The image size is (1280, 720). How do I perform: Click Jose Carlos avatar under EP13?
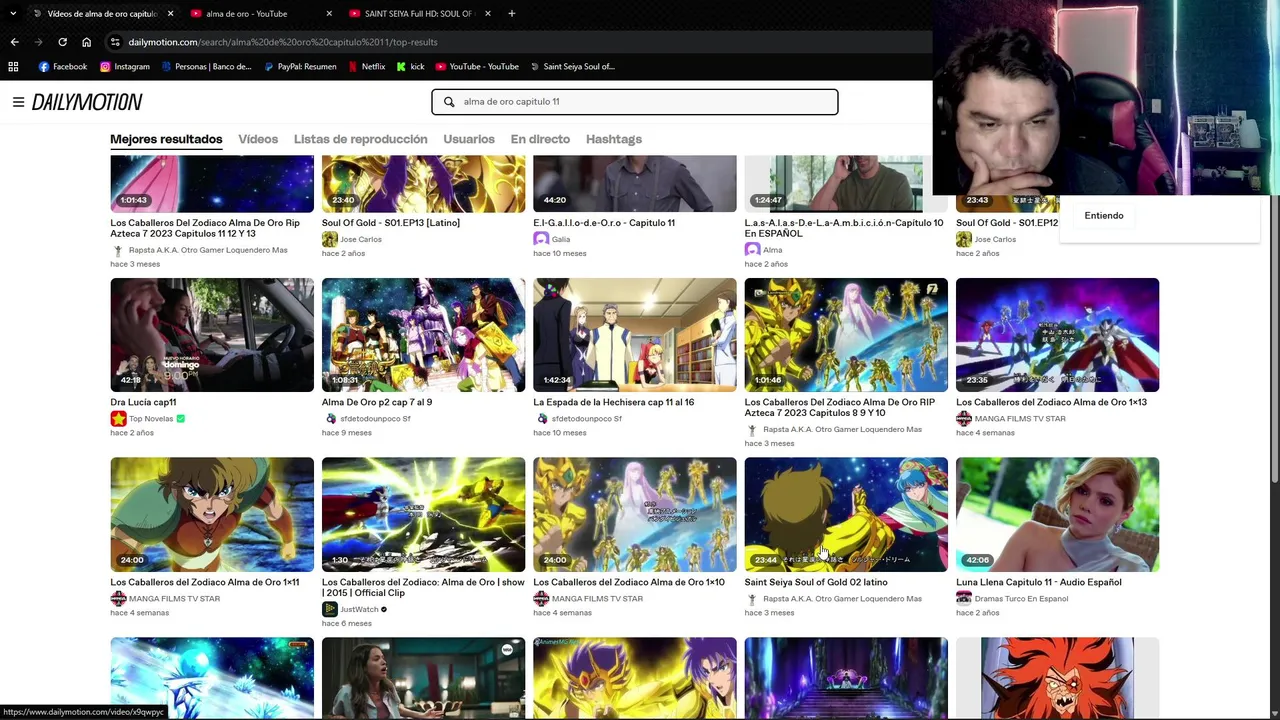coord(329,239)
